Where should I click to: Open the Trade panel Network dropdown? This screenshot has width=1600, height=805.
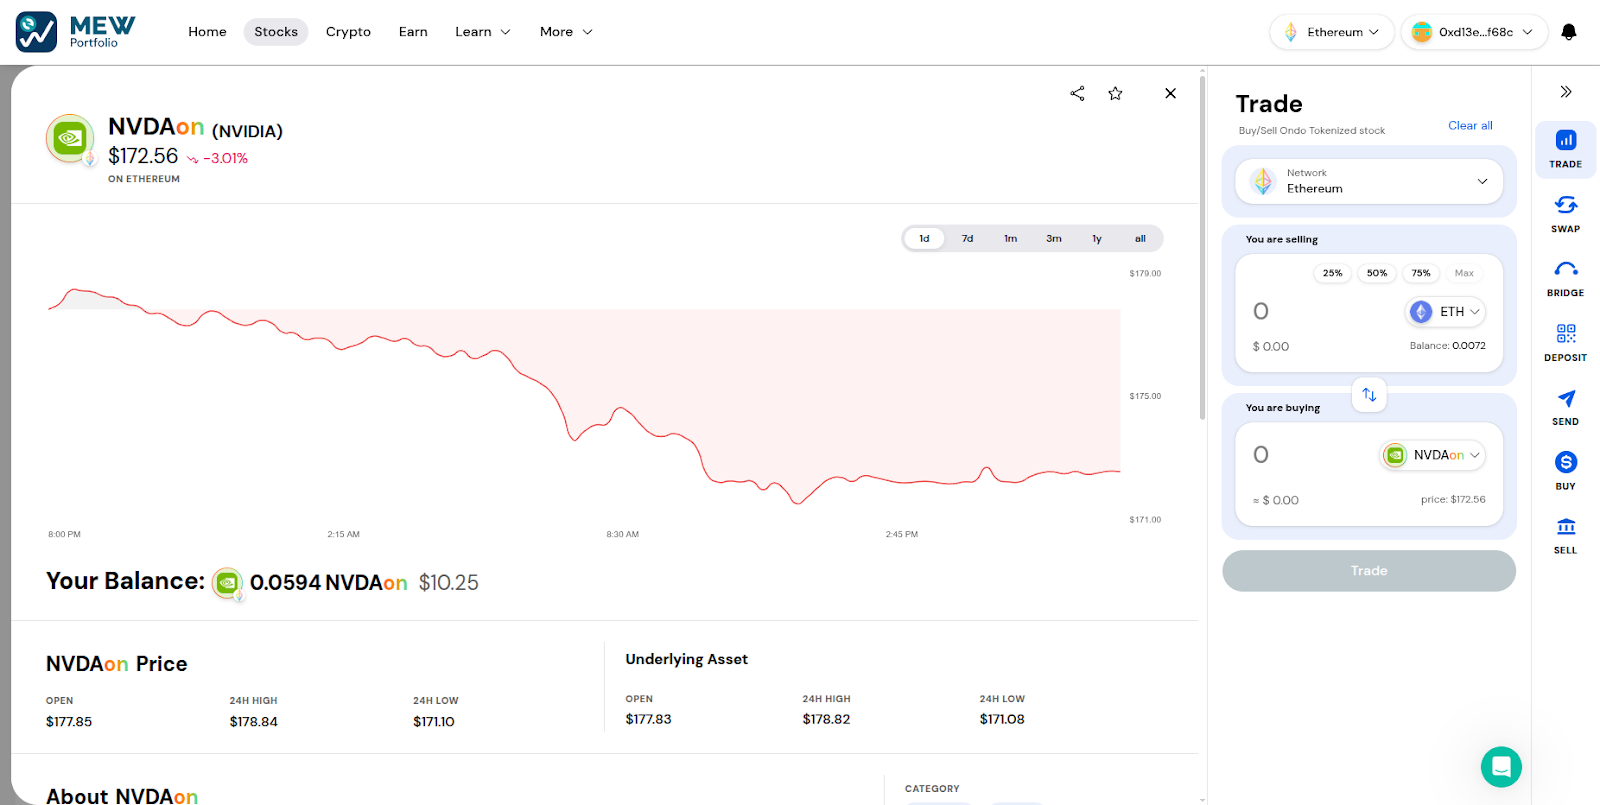pyautogui.click(x=1369, y=181)
